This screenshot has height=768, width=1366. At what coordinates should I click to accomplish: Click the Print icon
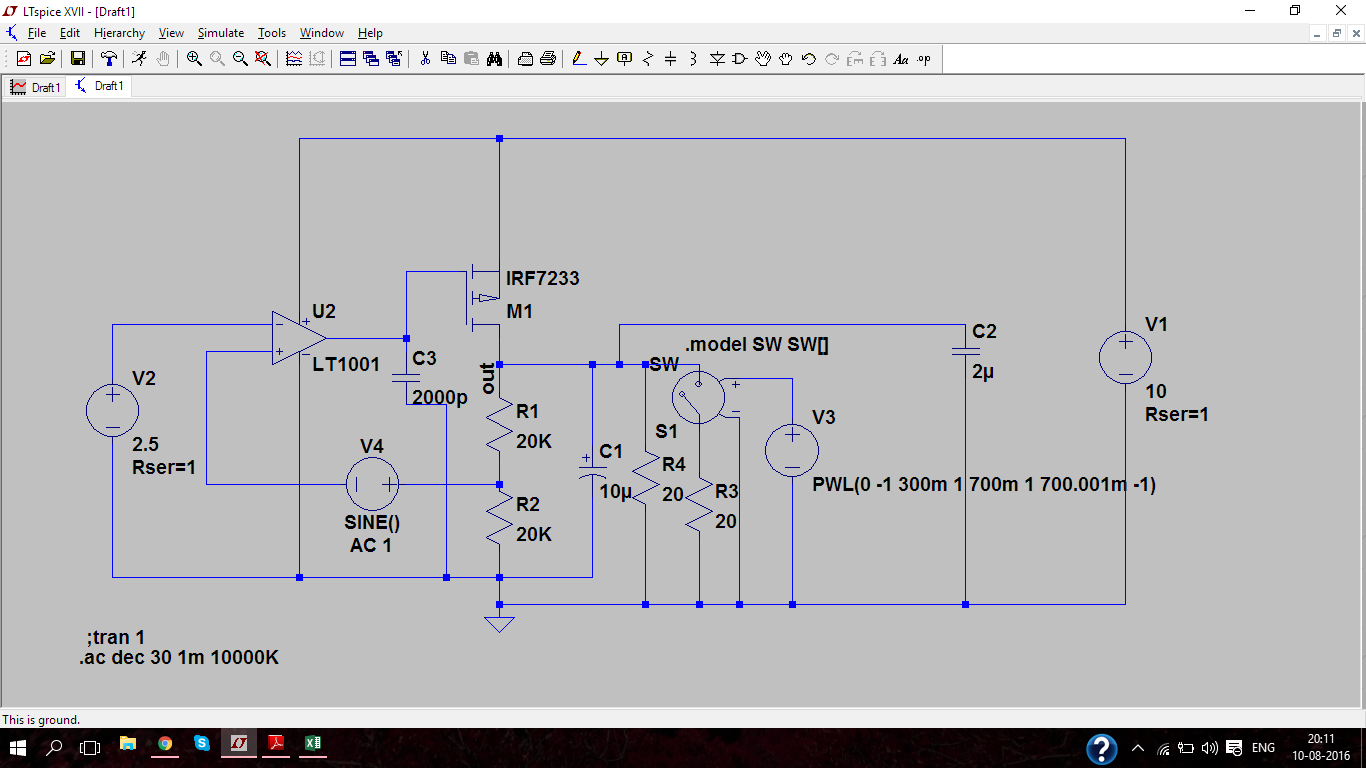(548, 59)
